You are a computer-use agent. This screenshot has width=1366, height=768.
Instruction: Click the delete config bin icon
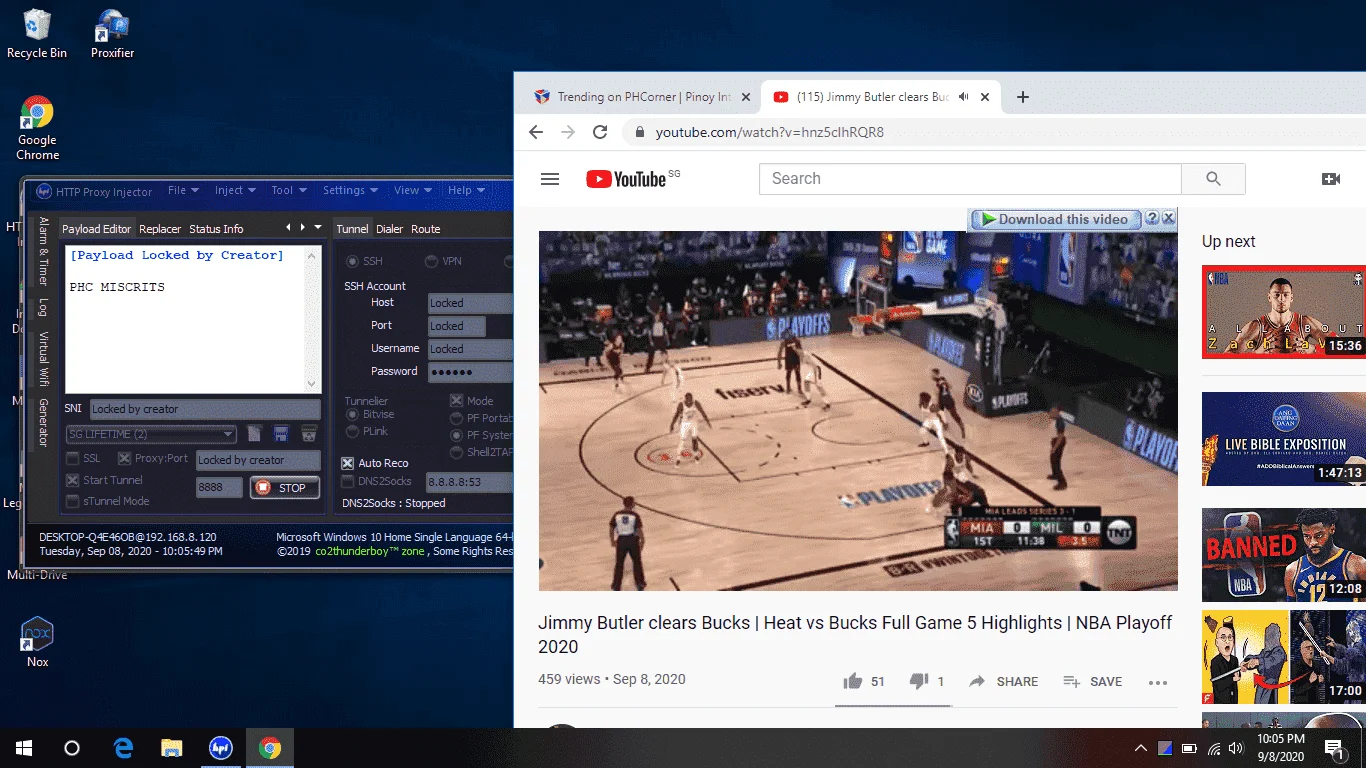(x=309, y=434)
